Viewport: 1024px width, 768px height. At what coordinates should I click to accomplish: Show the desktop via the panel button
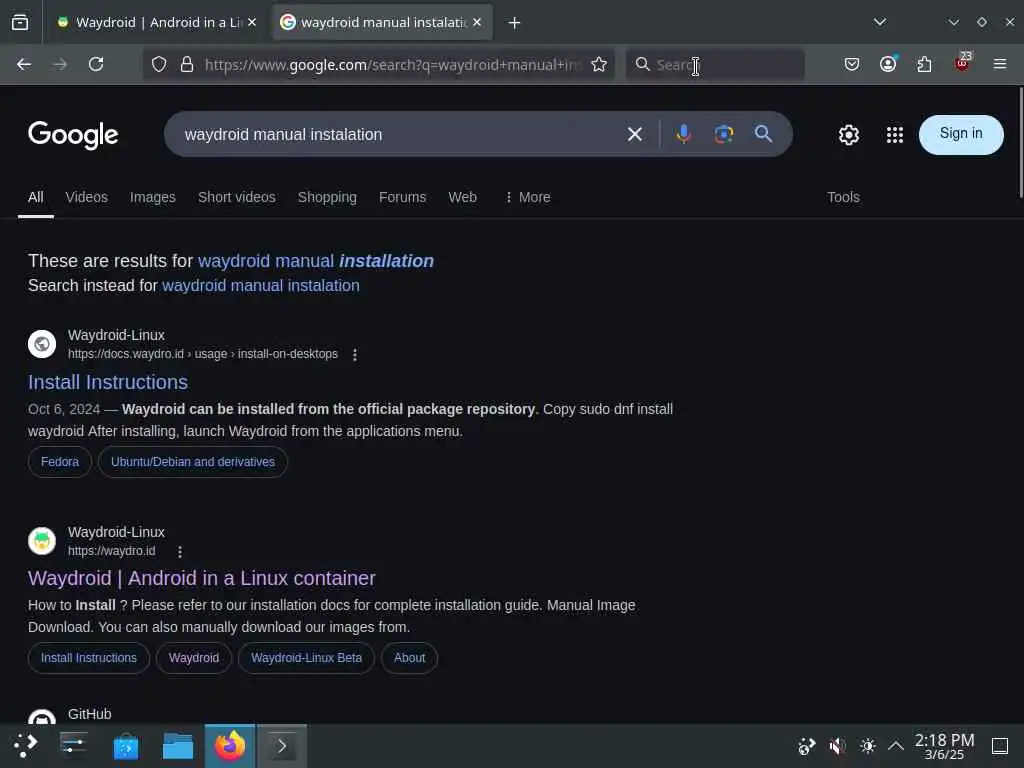point(1000,746)
